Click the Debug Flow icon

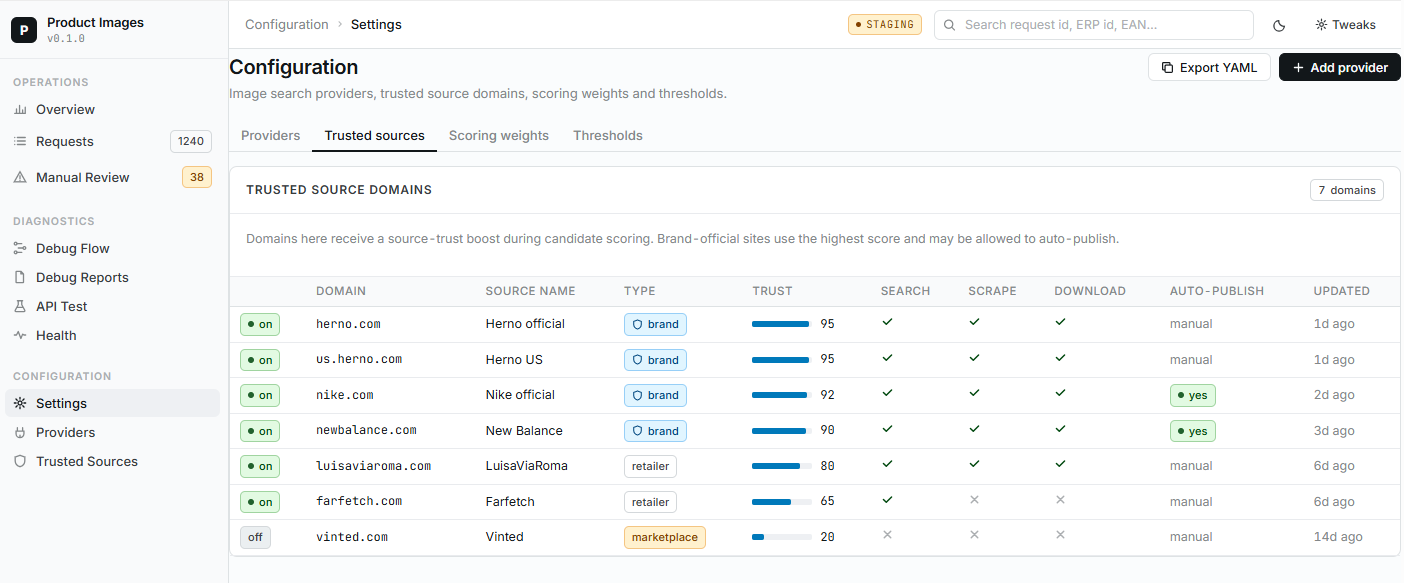[x=20, y=249]
